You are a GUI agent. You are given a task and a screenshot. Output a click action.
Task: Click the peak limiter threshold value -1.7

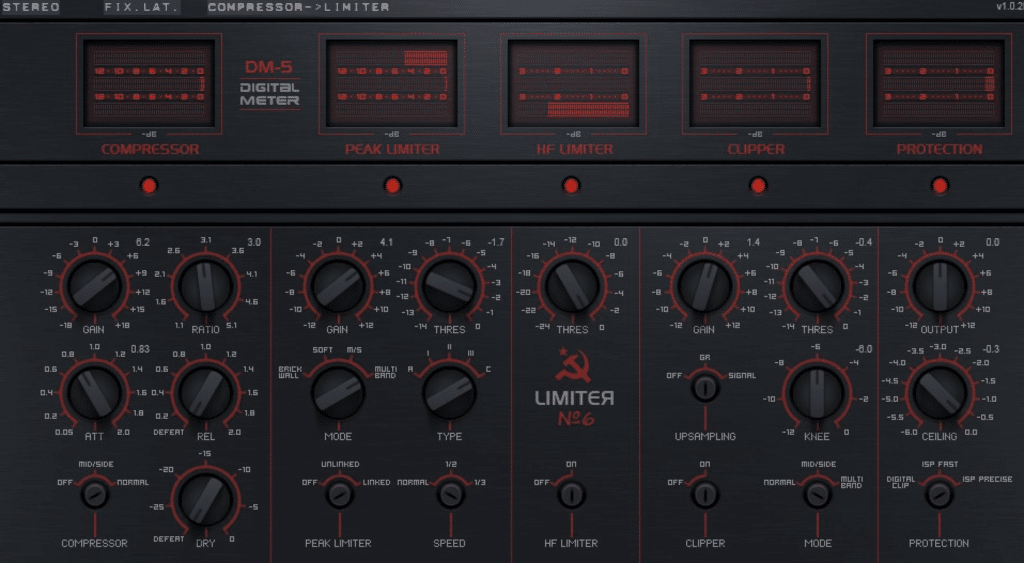[x=496, y=242]
